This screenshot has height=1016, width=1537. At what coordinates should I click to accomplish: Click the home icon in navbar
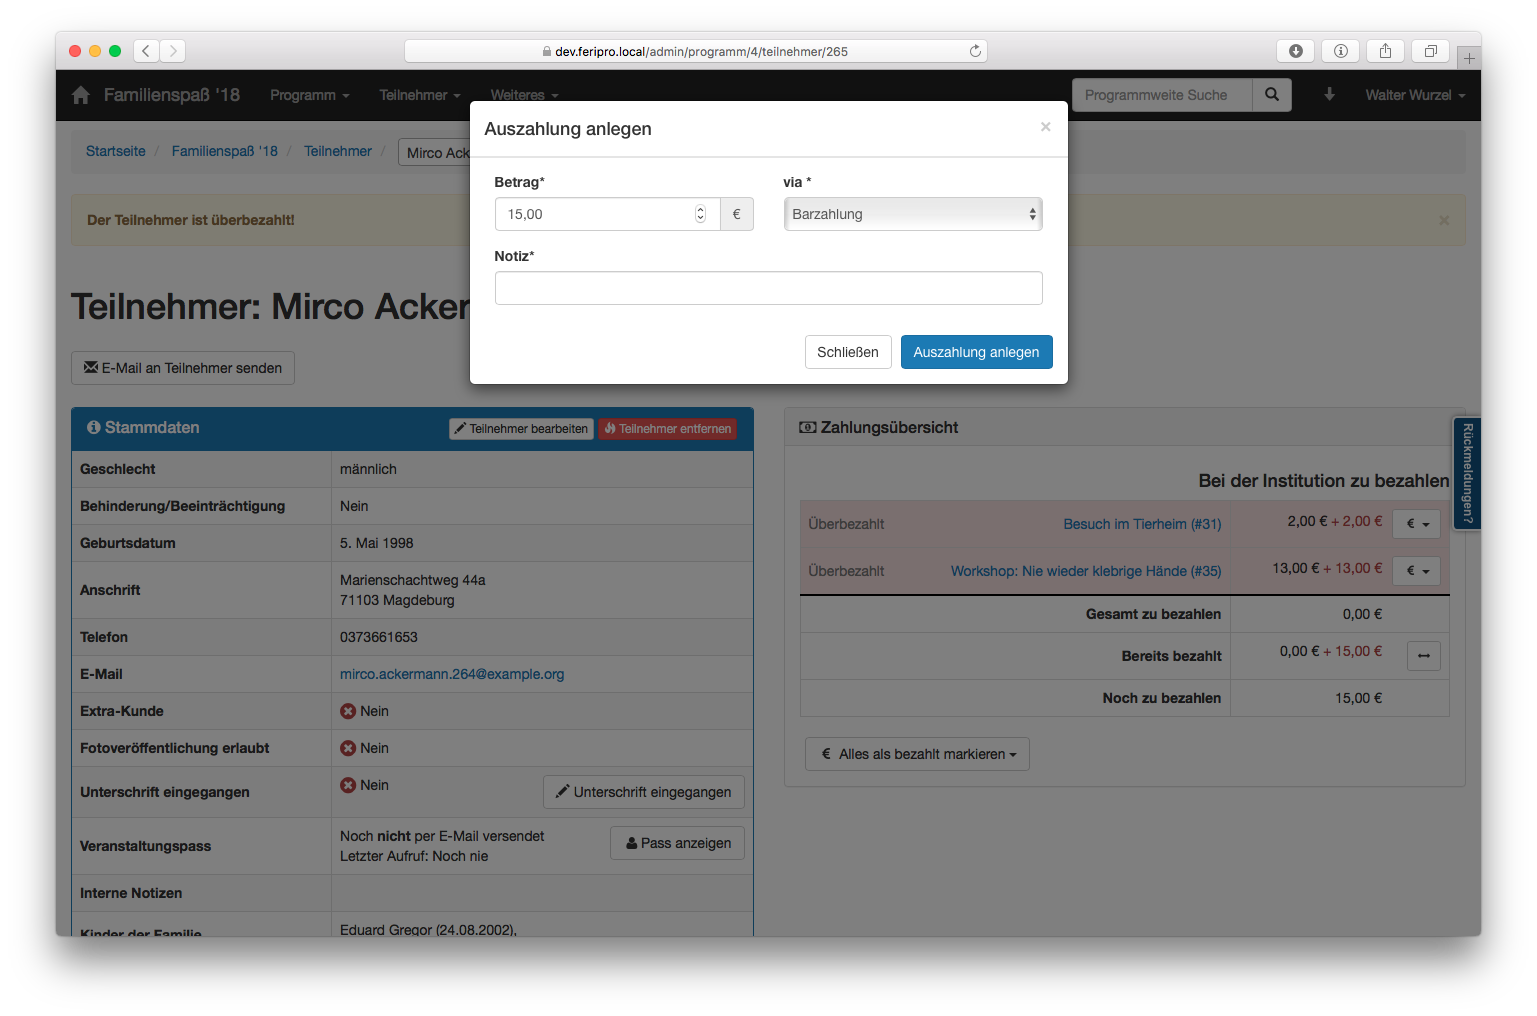[81, 95]
